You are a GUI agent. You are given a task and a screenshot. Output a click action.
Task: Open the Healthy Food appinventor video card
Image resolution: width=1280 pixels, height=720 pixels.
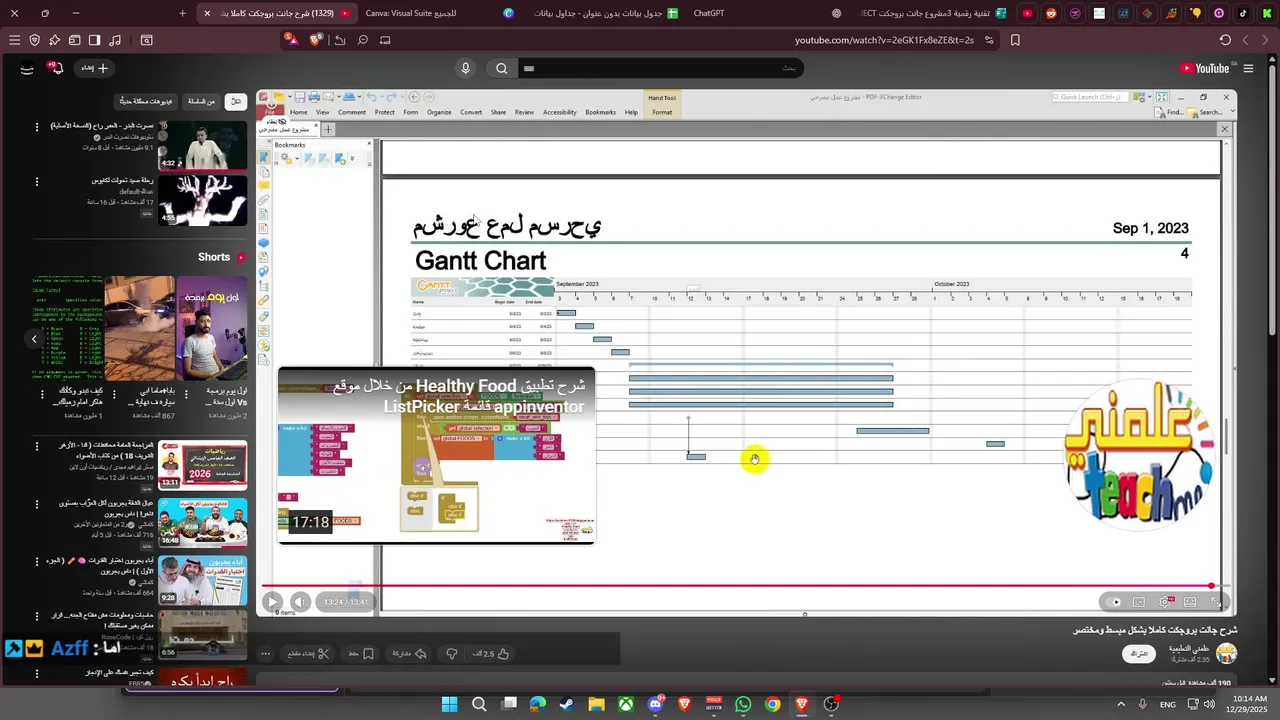coord(436,456)
